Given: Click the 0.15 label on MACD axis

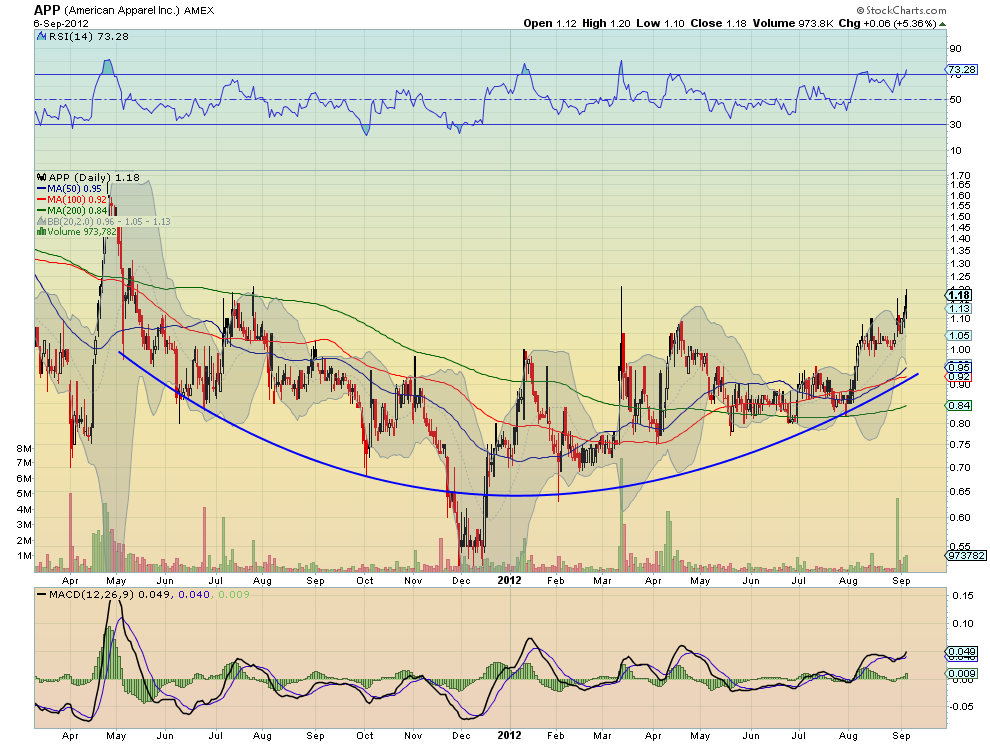Looking at the screenshot, I should coord(963,596).
